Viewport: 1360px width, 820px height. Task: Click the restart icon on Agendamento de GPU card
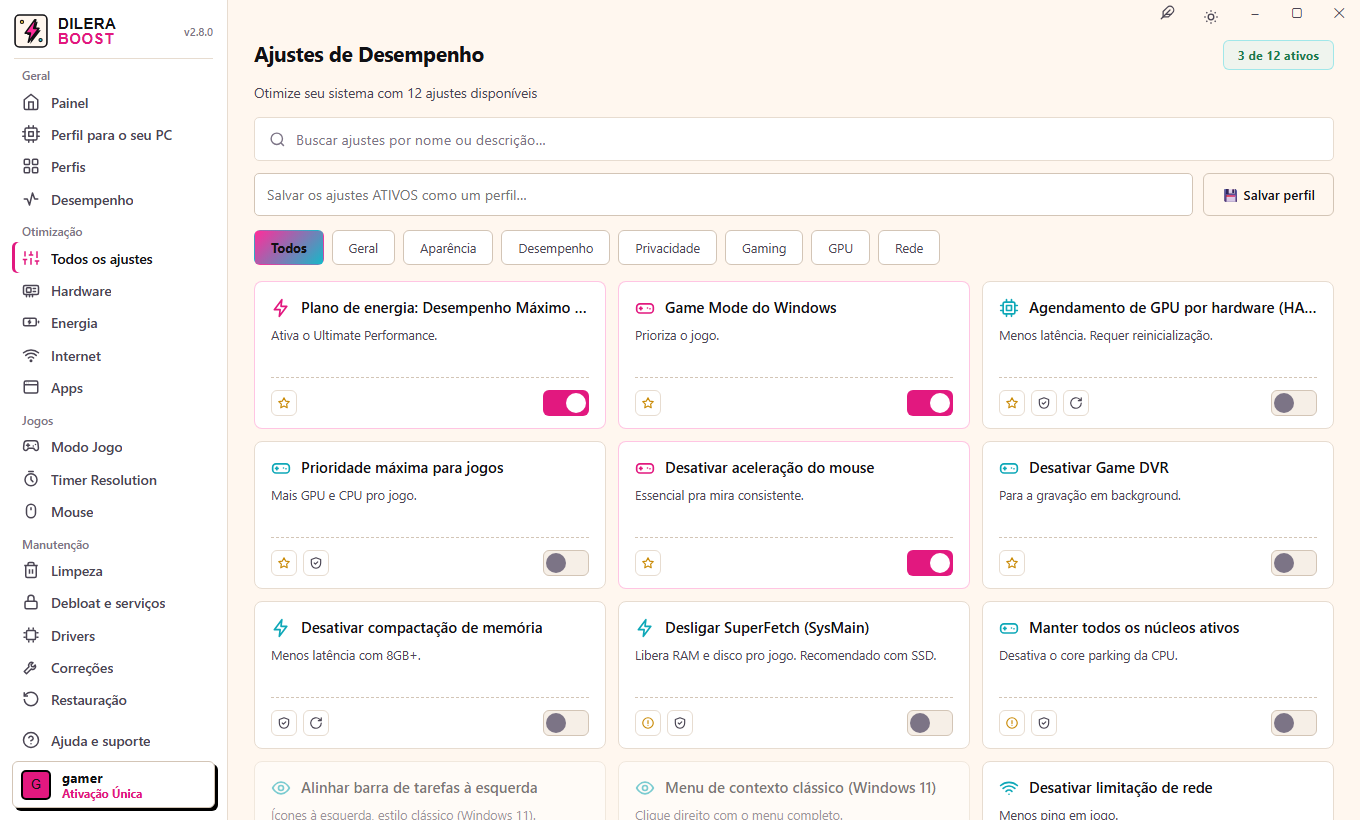coord(1076,403)
